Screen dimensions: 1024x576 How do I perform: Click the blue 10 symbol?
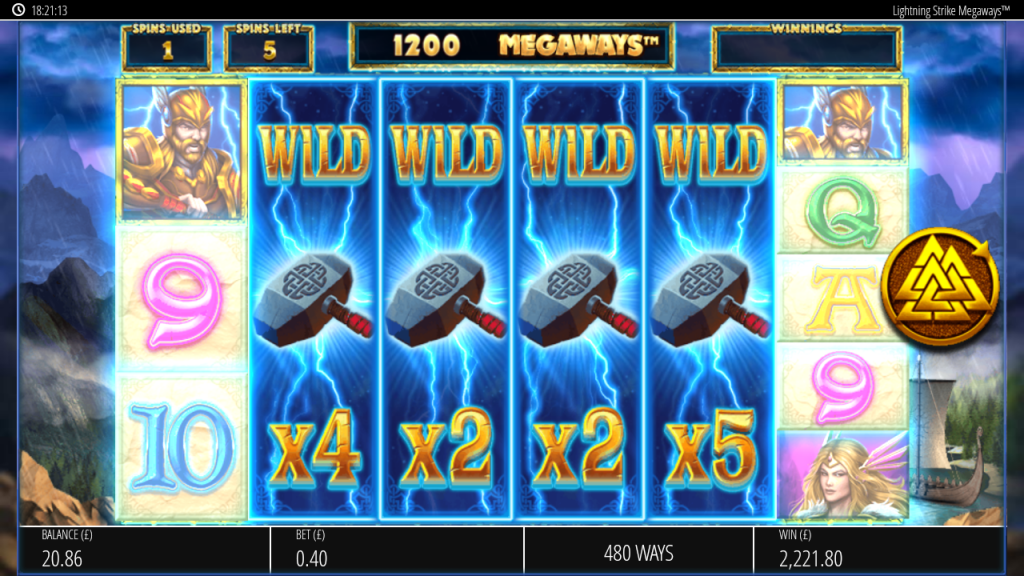click(x=182, y=447)
